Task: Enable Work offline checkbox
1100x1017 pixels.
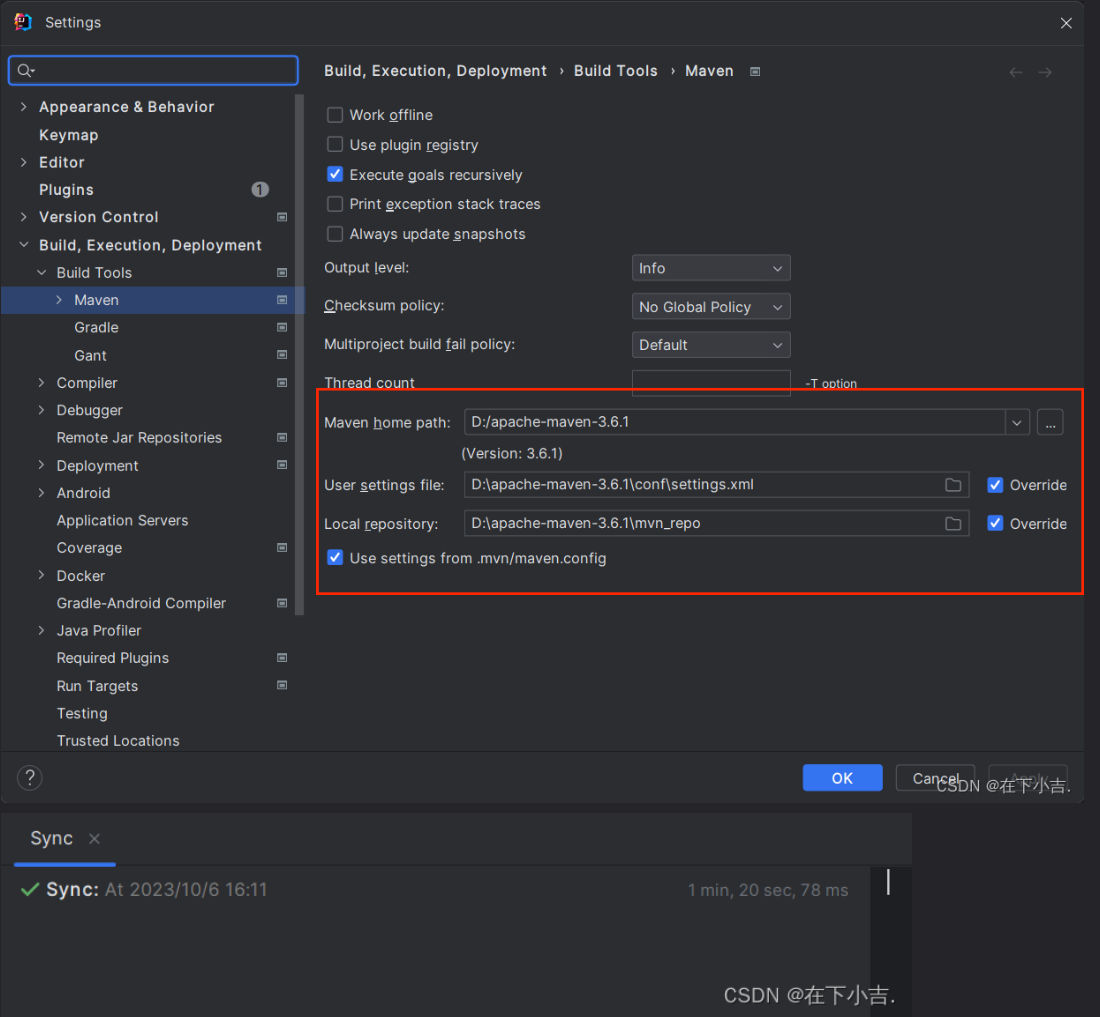Action: pyautogui.click(x=335, y=115)
